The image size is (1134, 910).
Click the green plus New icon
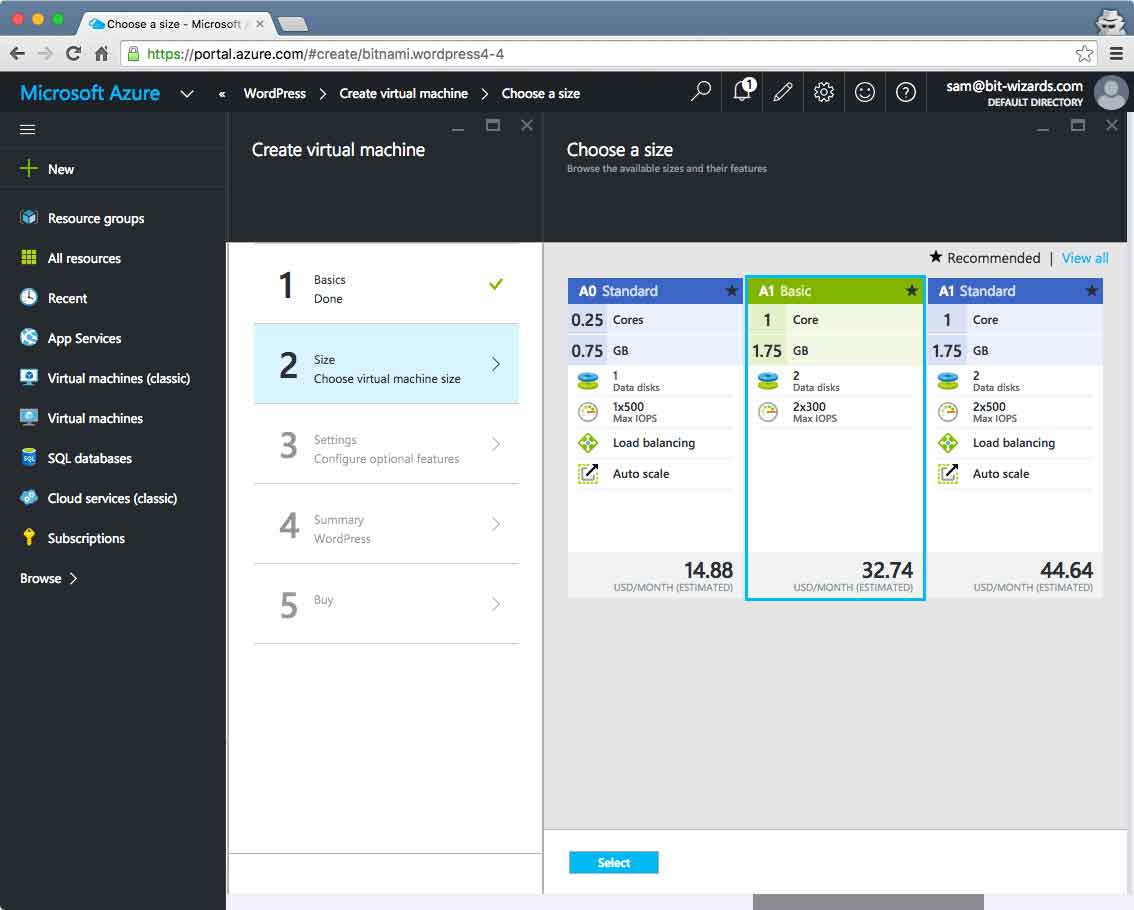[x=28, y=169]
